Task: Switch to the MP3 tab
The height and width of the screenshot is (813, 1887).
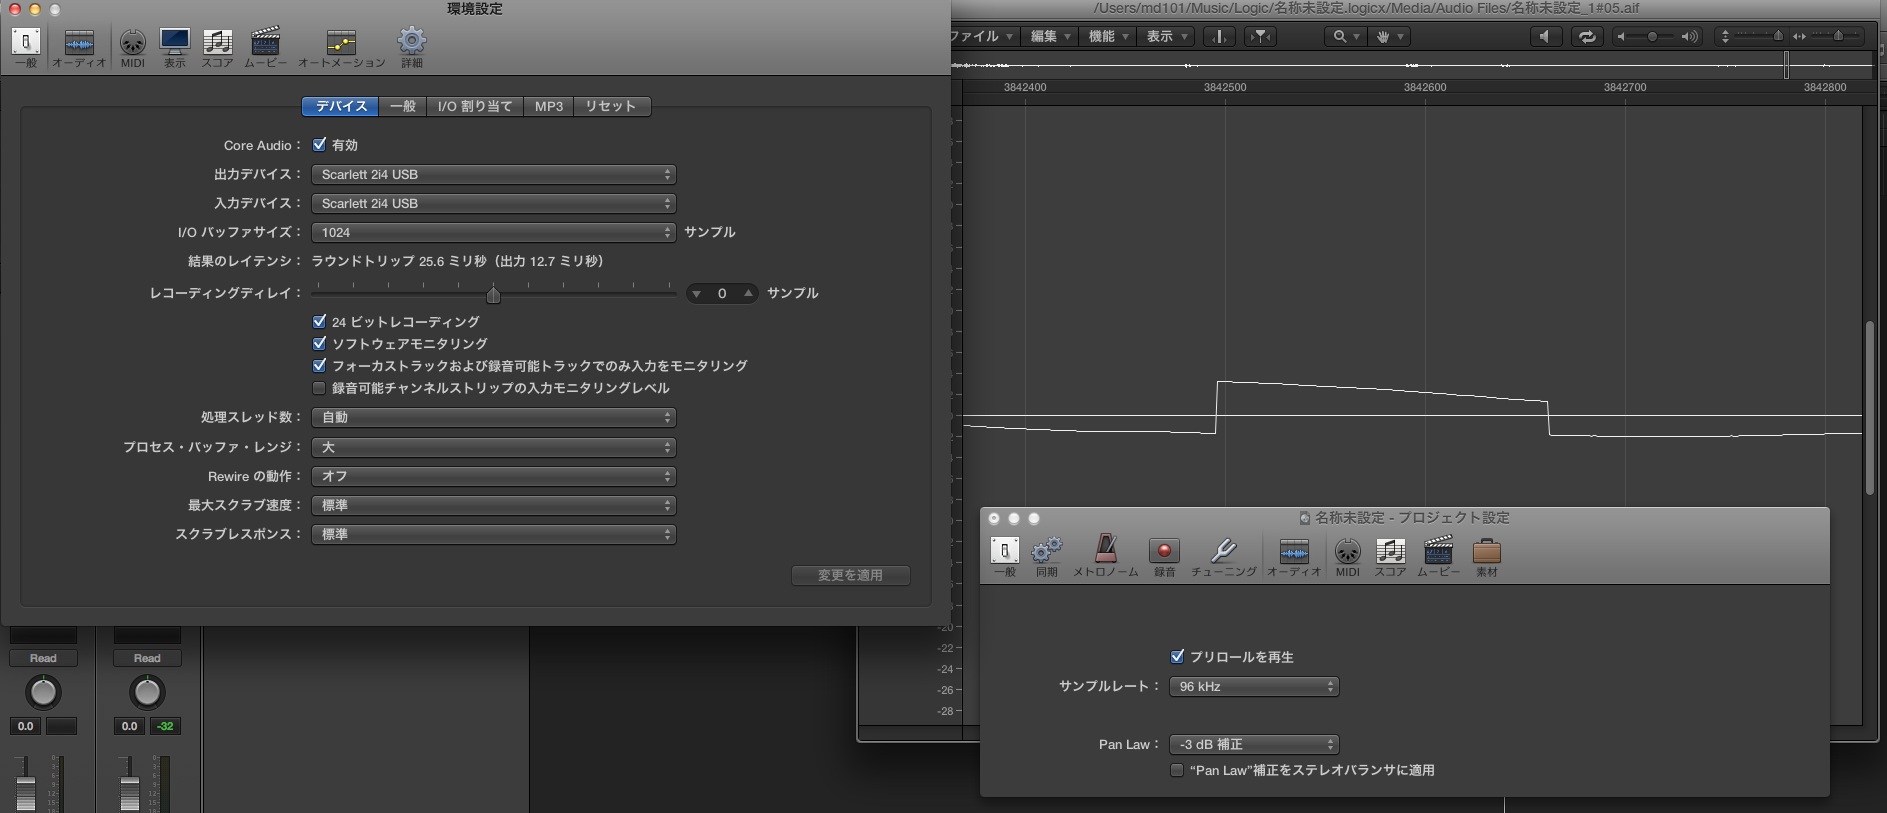Action: (549, 107)
